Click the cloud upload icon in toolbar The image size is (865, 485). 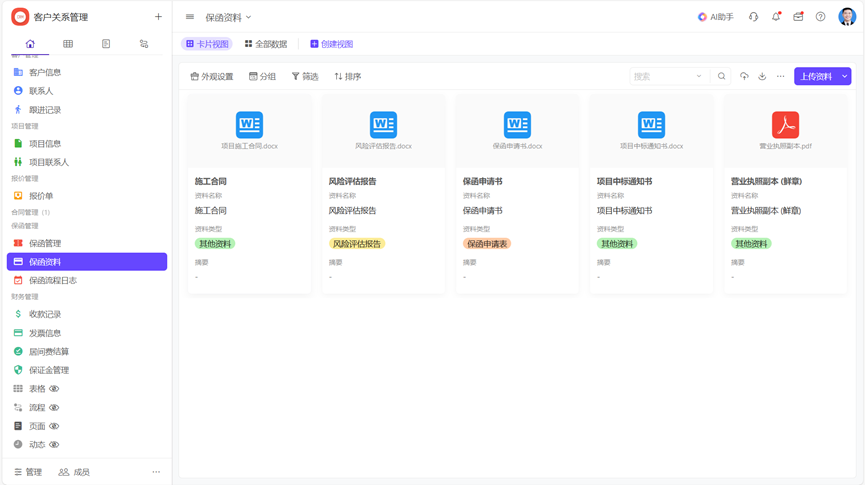(744, 77)
